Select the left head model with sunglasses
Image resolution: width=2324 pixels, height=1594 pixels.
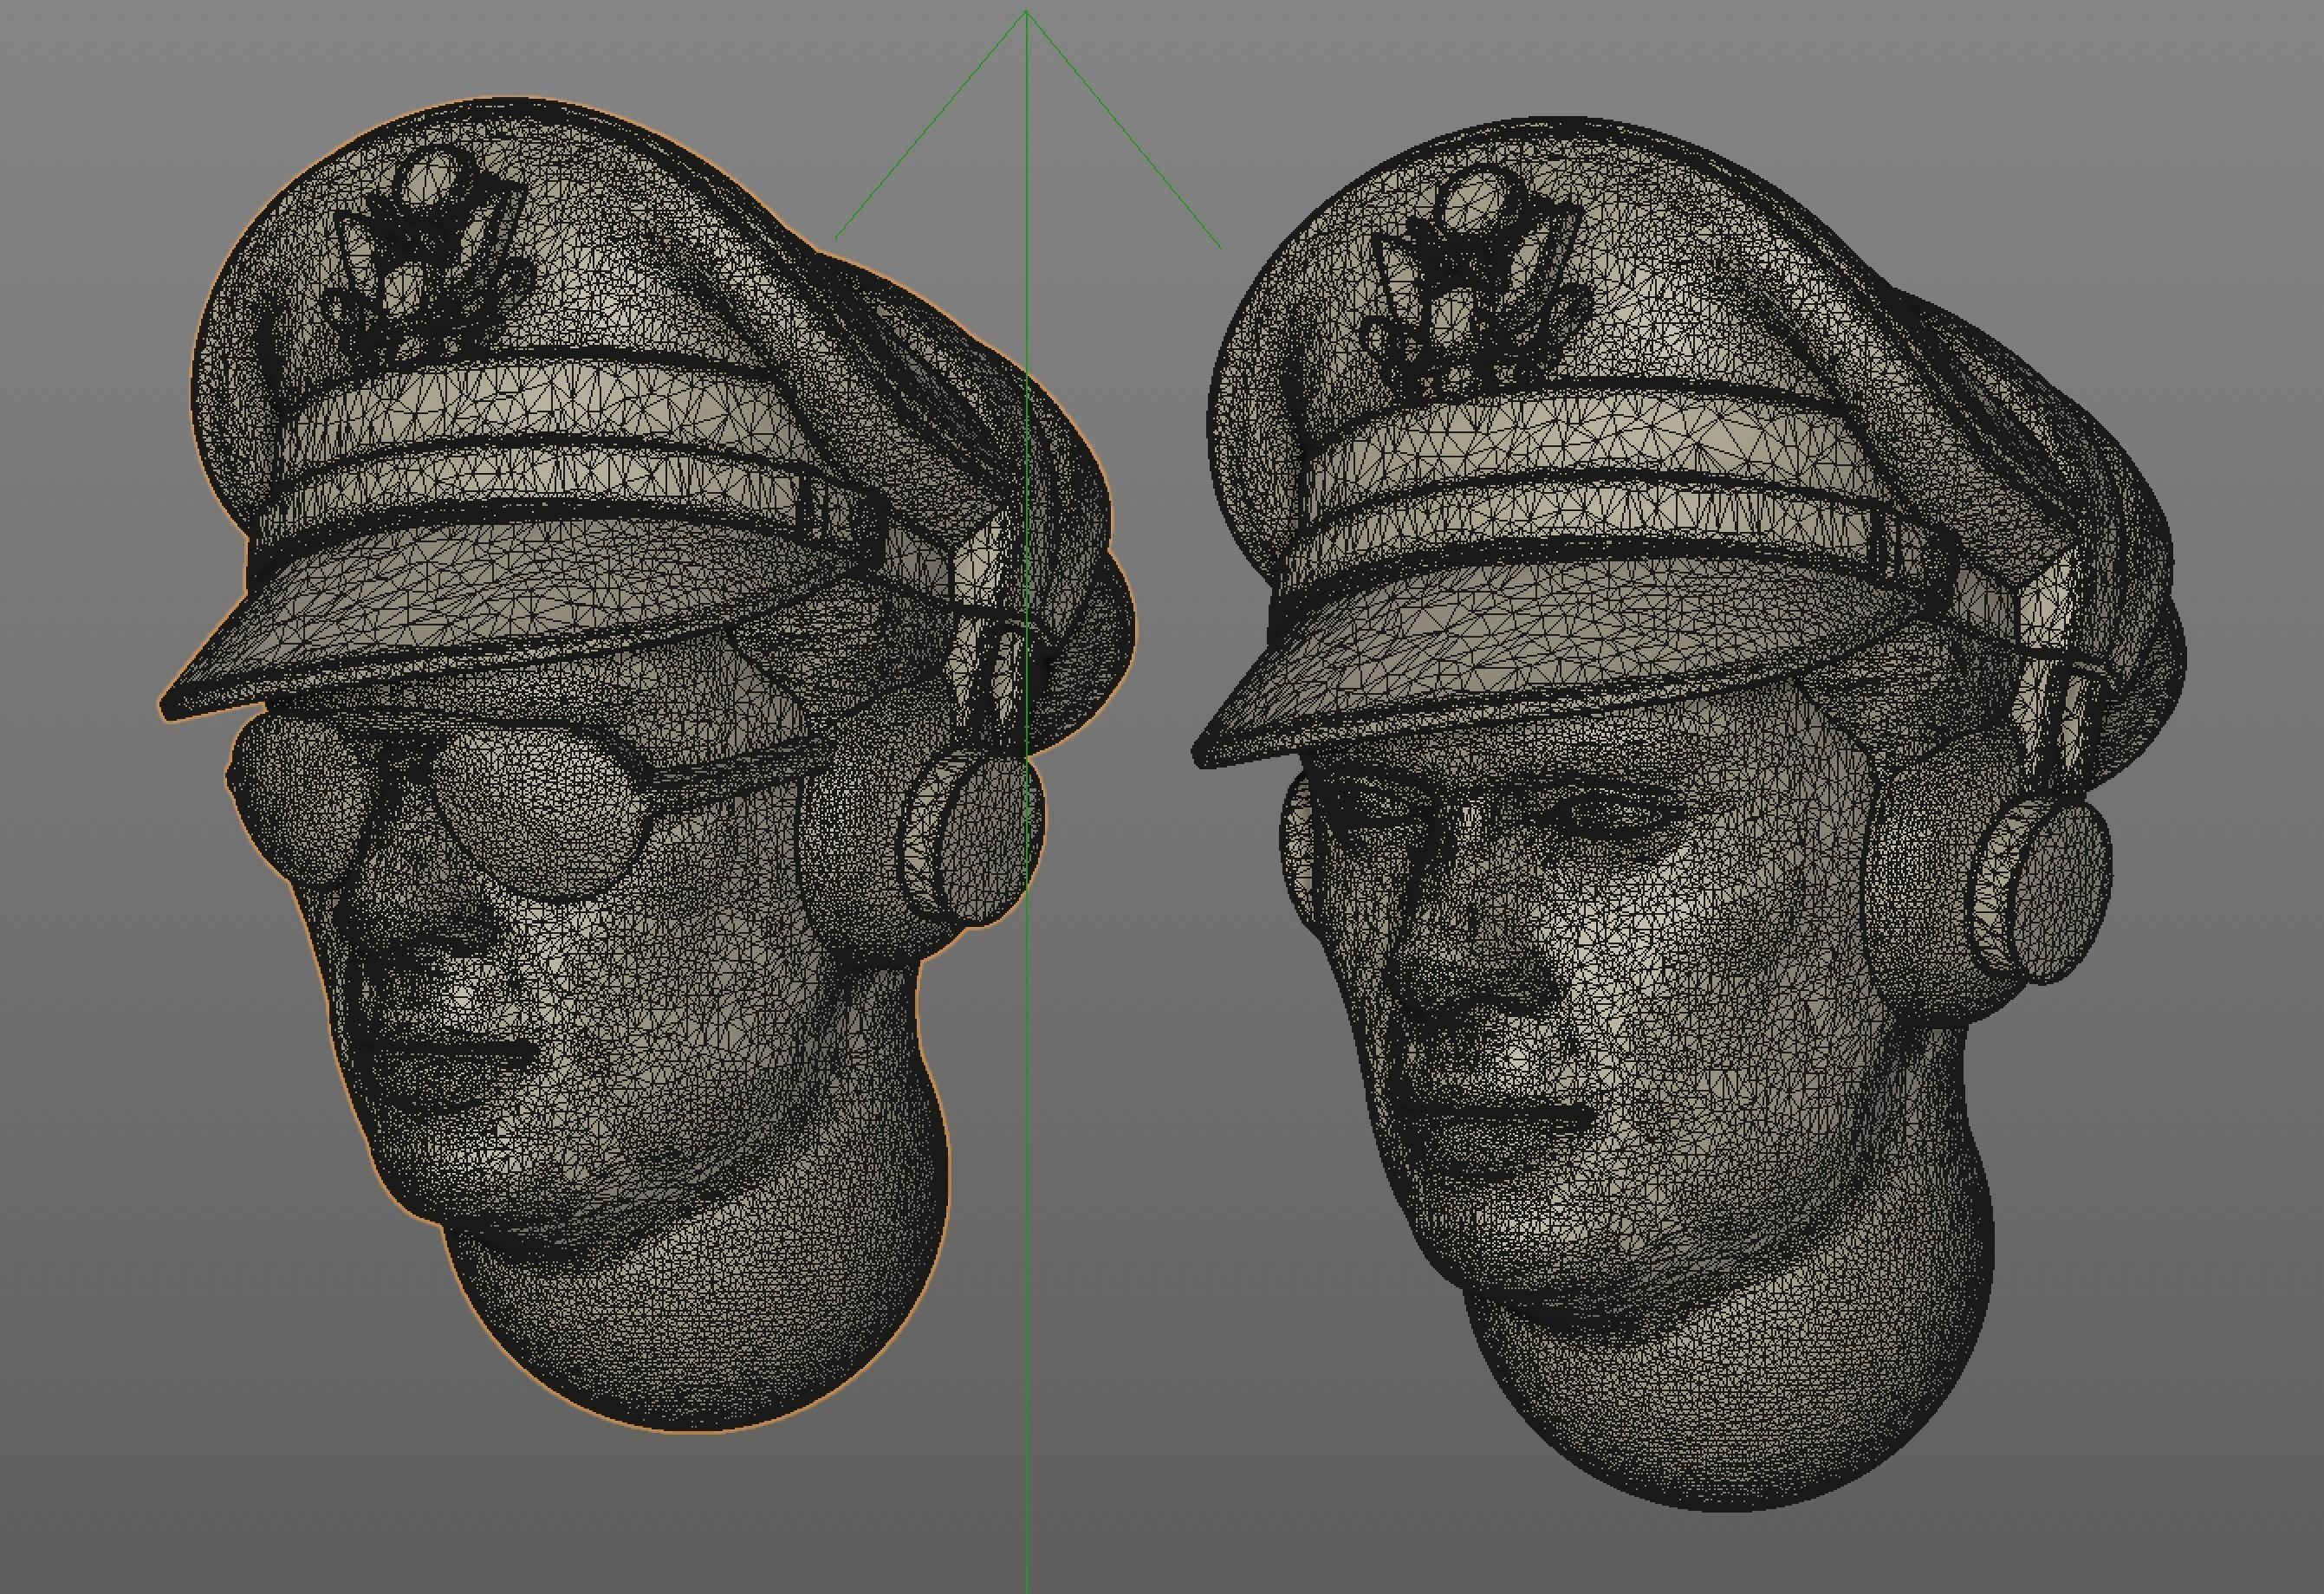click(700, 1000)
